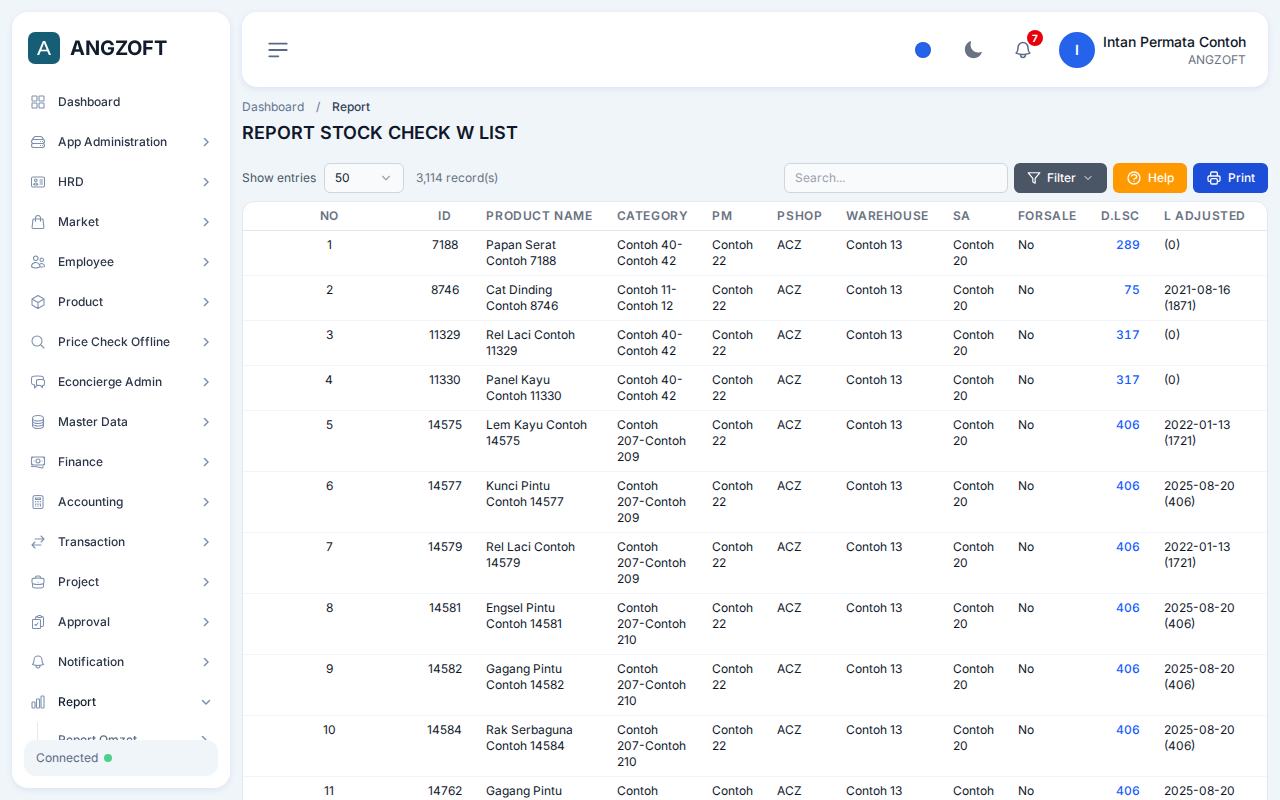The width and height of the screenshot is (1280, 800).
Task: Open the Filter dropdown button
Action: 1060,178
